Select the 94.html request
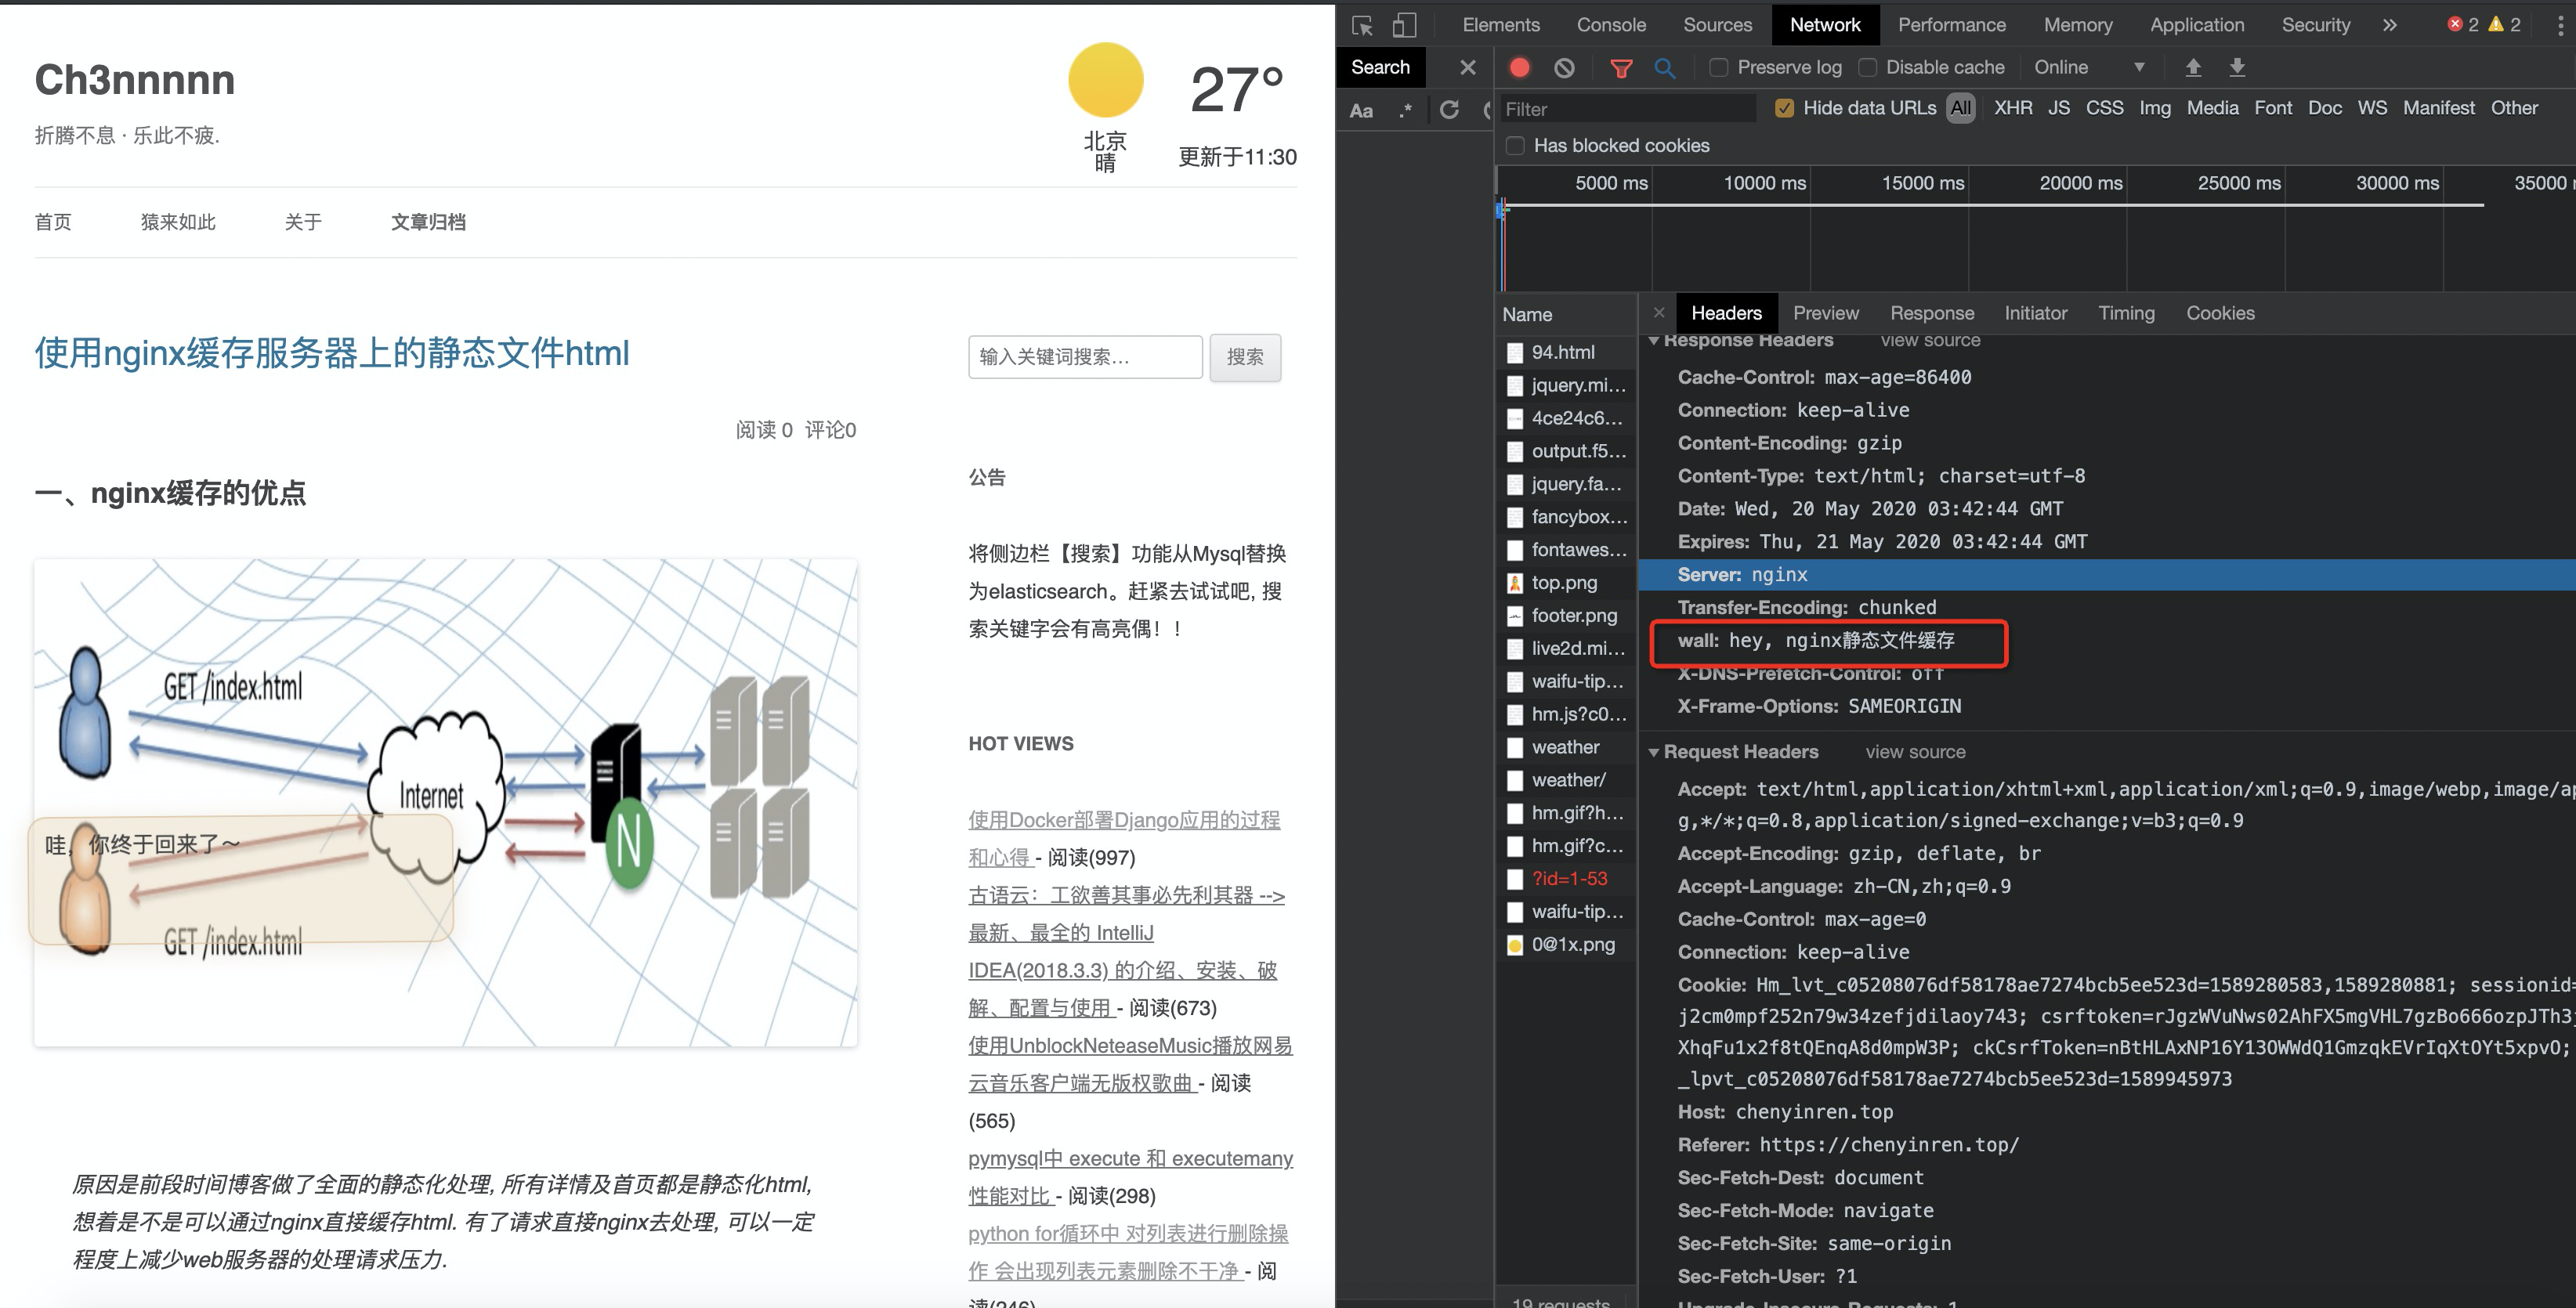 tap(1566, 352)
